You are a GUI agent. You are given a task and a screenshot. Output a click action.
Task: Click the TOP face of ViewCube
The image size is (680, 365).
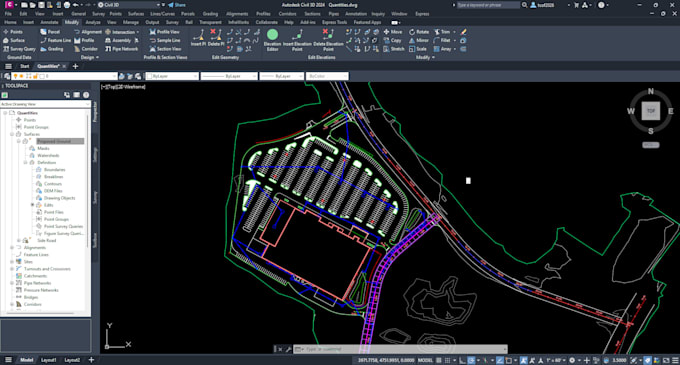point(651,111)
